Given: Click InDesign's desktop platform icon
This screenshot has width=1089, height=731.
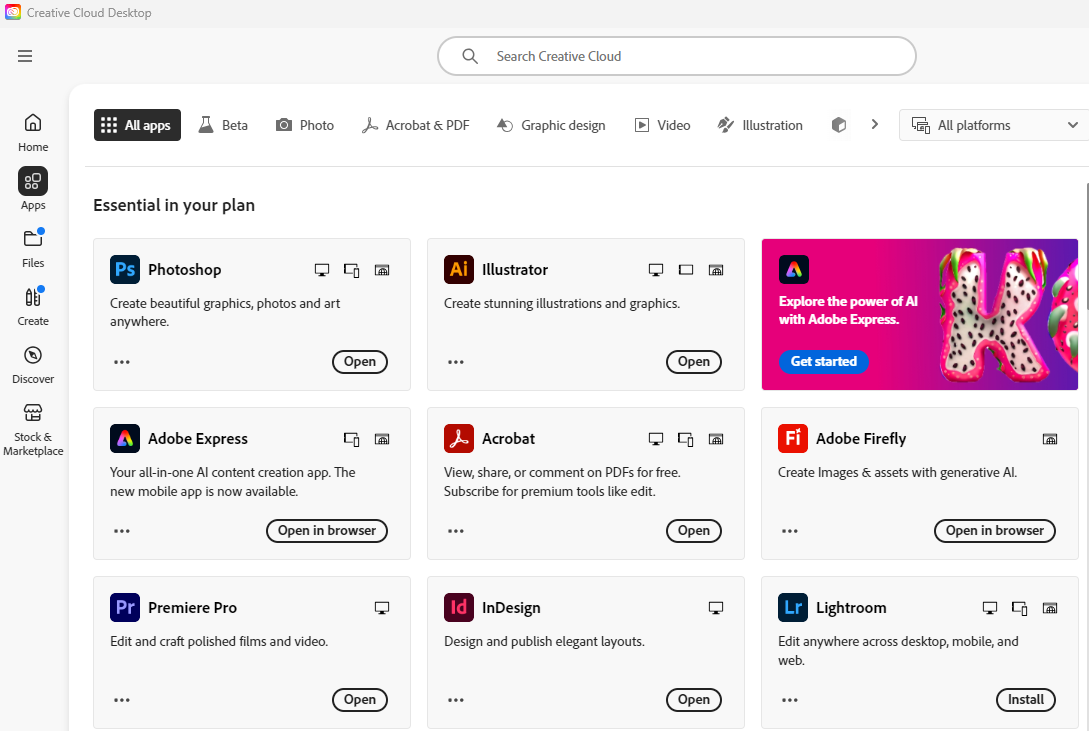Looking at the screenshot, I should [x=716, y=608].
